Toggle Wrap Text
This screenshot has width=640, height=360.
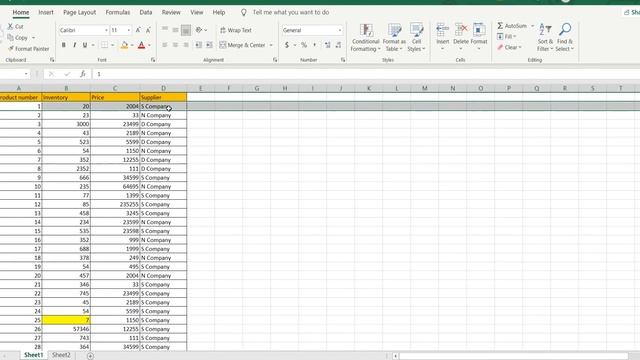tap(236, 30)
